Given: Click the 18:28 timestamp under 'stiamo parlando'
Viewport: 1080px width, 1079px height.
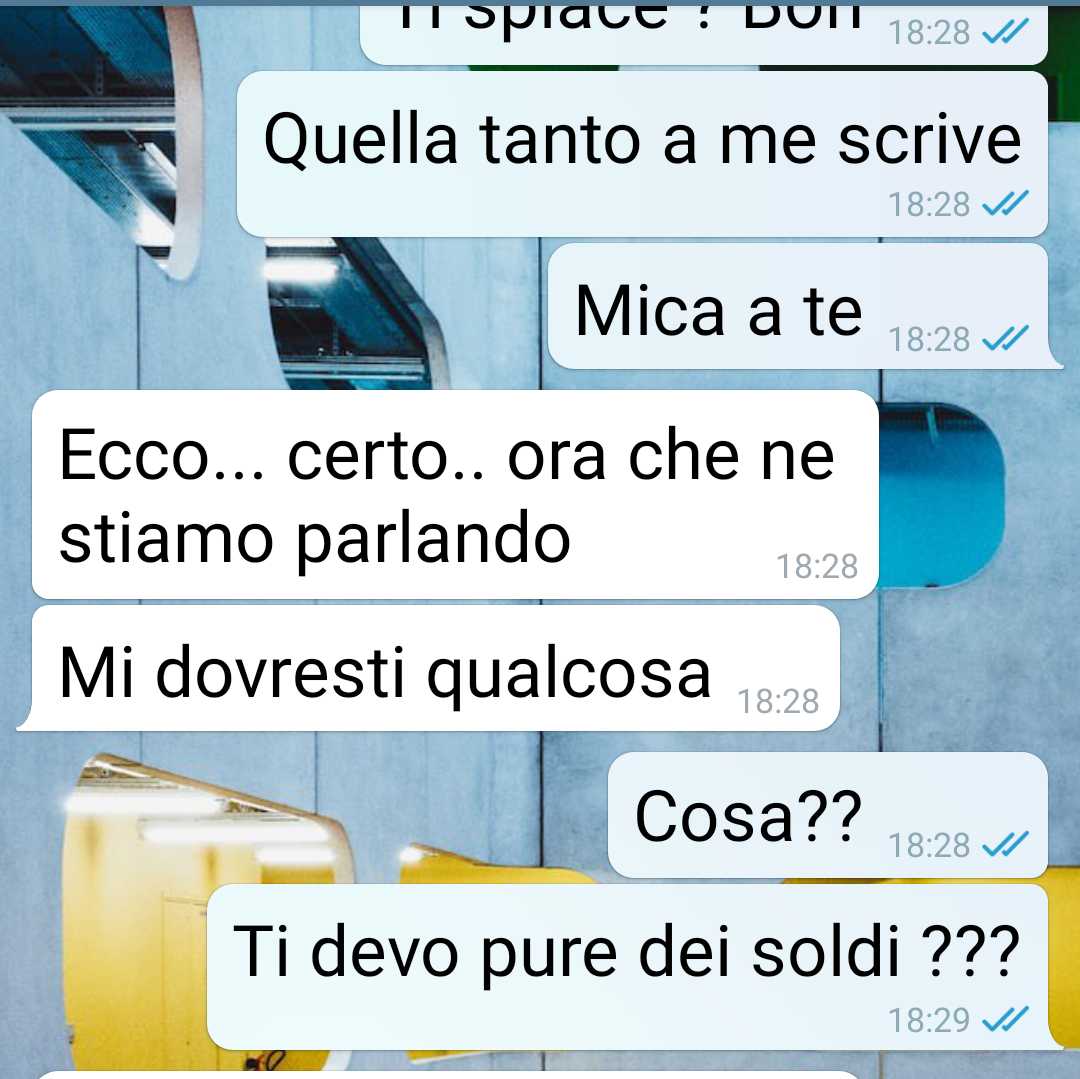Looking at the screenshot, I should click(817, 567).
